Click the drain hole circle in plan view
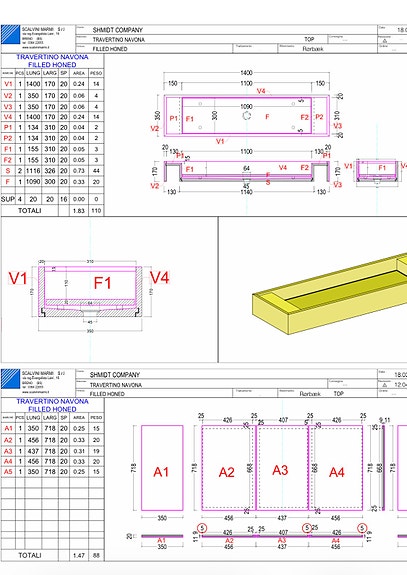The image size is (407, 575). click(x=247, y=116)
